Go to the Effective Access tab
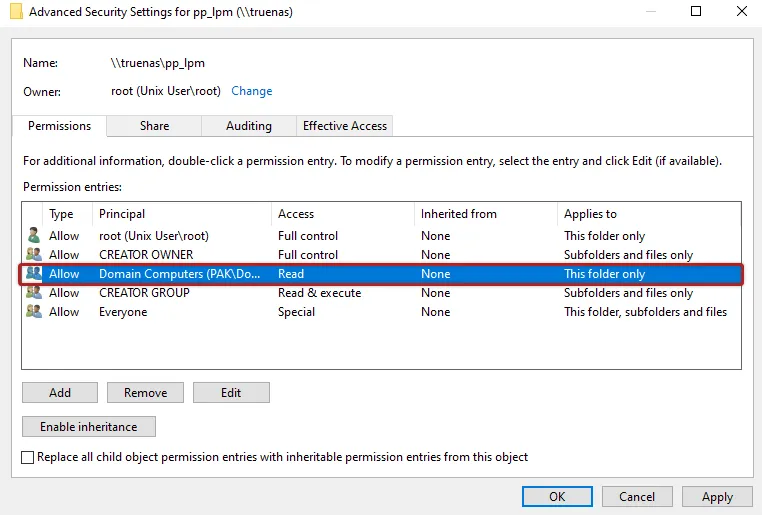The height and width of the screenshot is (515, 762). tap(345, 126)
